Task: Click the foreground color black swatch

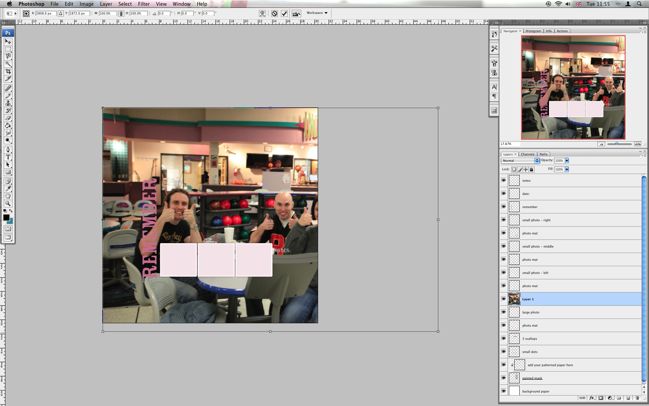Action: coord(6,217)
